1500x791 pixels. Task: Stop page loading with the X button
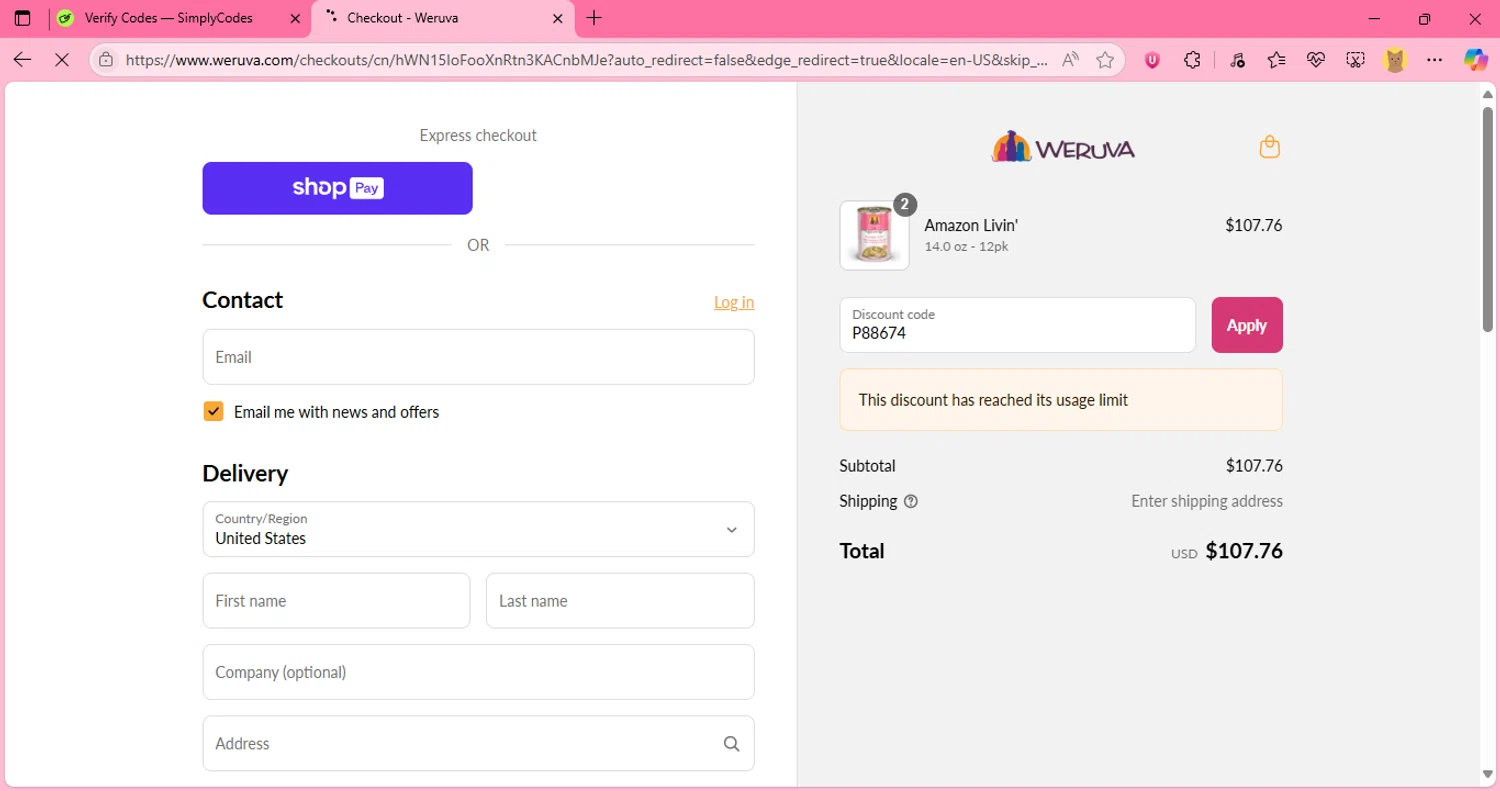[61, 60]
